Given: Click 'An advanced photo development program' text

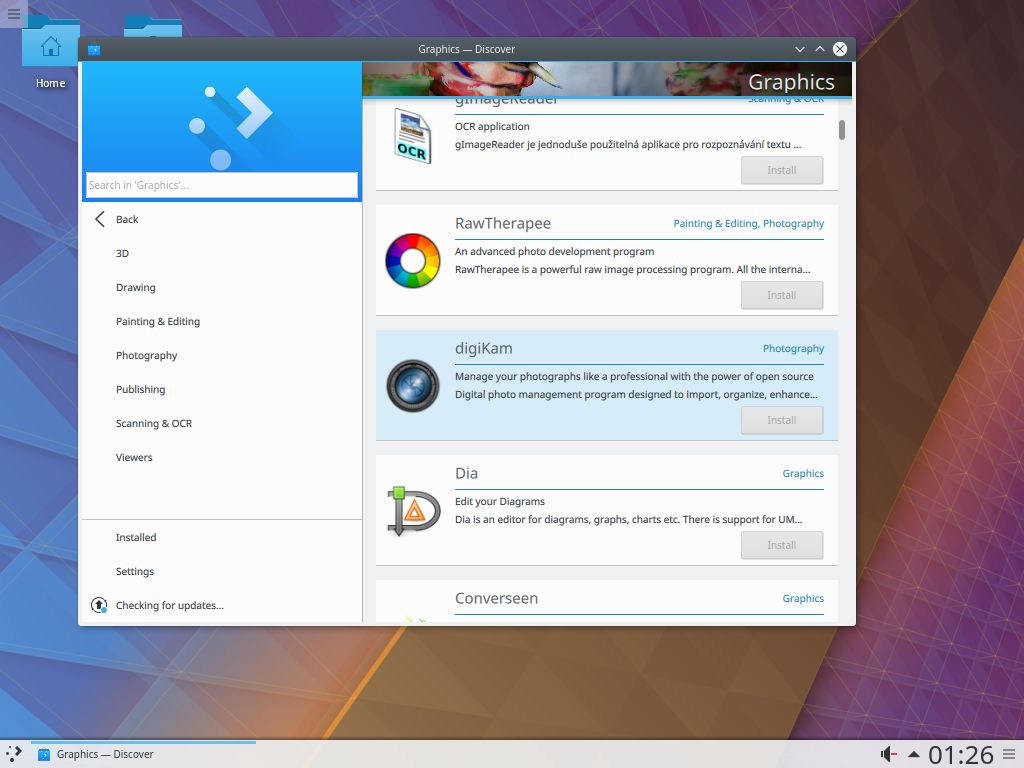Looking at the screenshot, I should pyautogui.click(x=554, y=251).
